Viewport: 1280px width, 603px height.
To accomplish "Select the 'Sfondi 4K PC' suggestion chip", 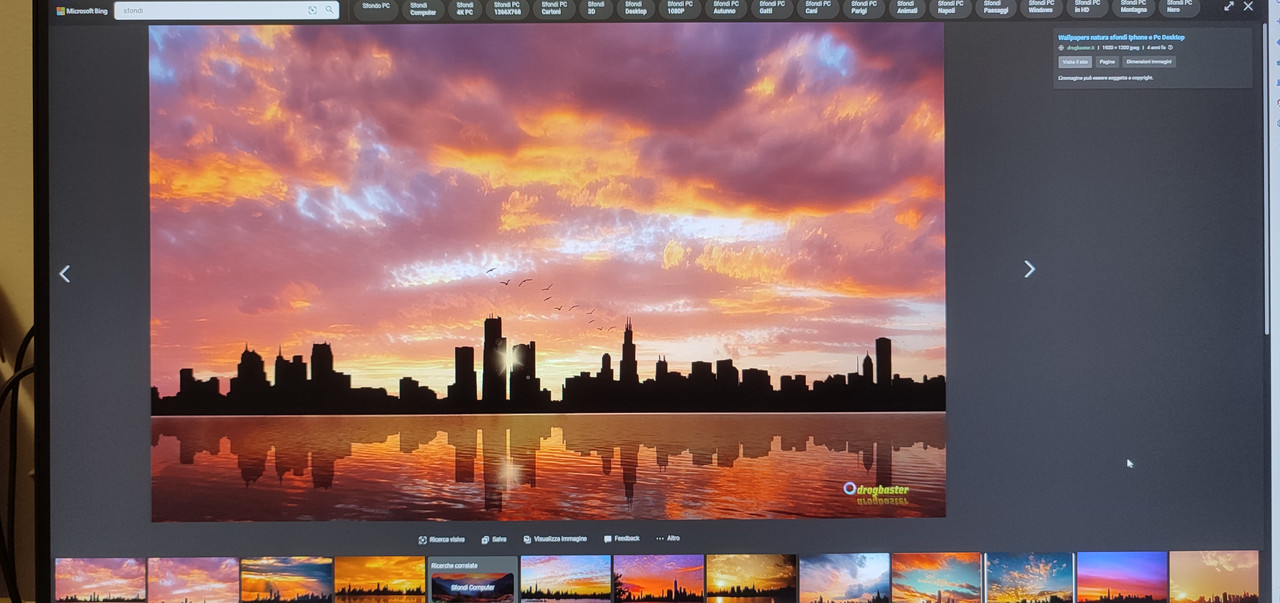I will pos(465,8).
